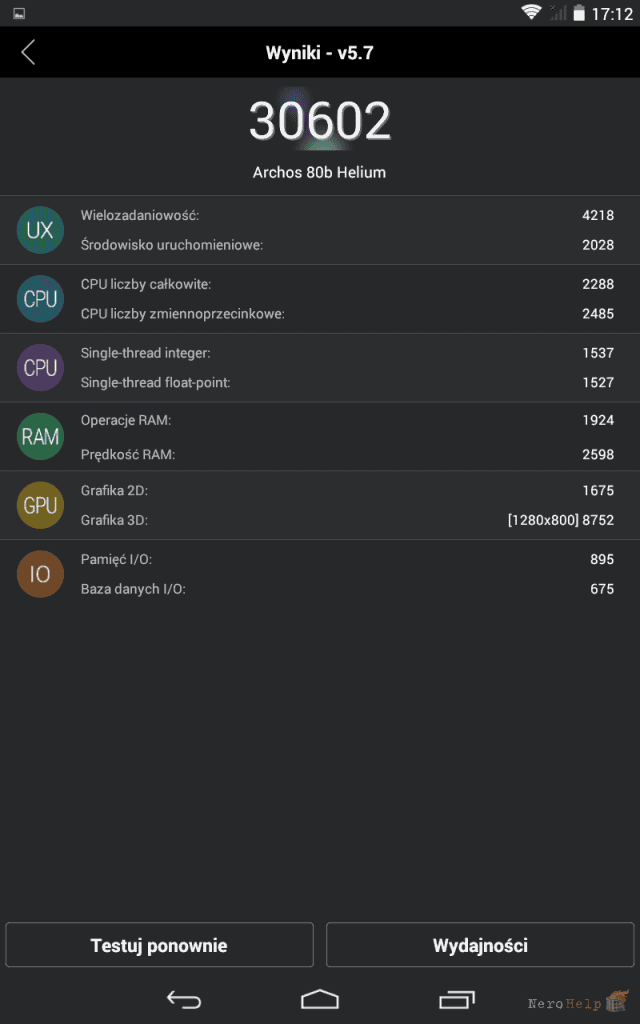Screen dimensions: 640x1024
Task: Tap the battery status icon
Action: [579, 13]
